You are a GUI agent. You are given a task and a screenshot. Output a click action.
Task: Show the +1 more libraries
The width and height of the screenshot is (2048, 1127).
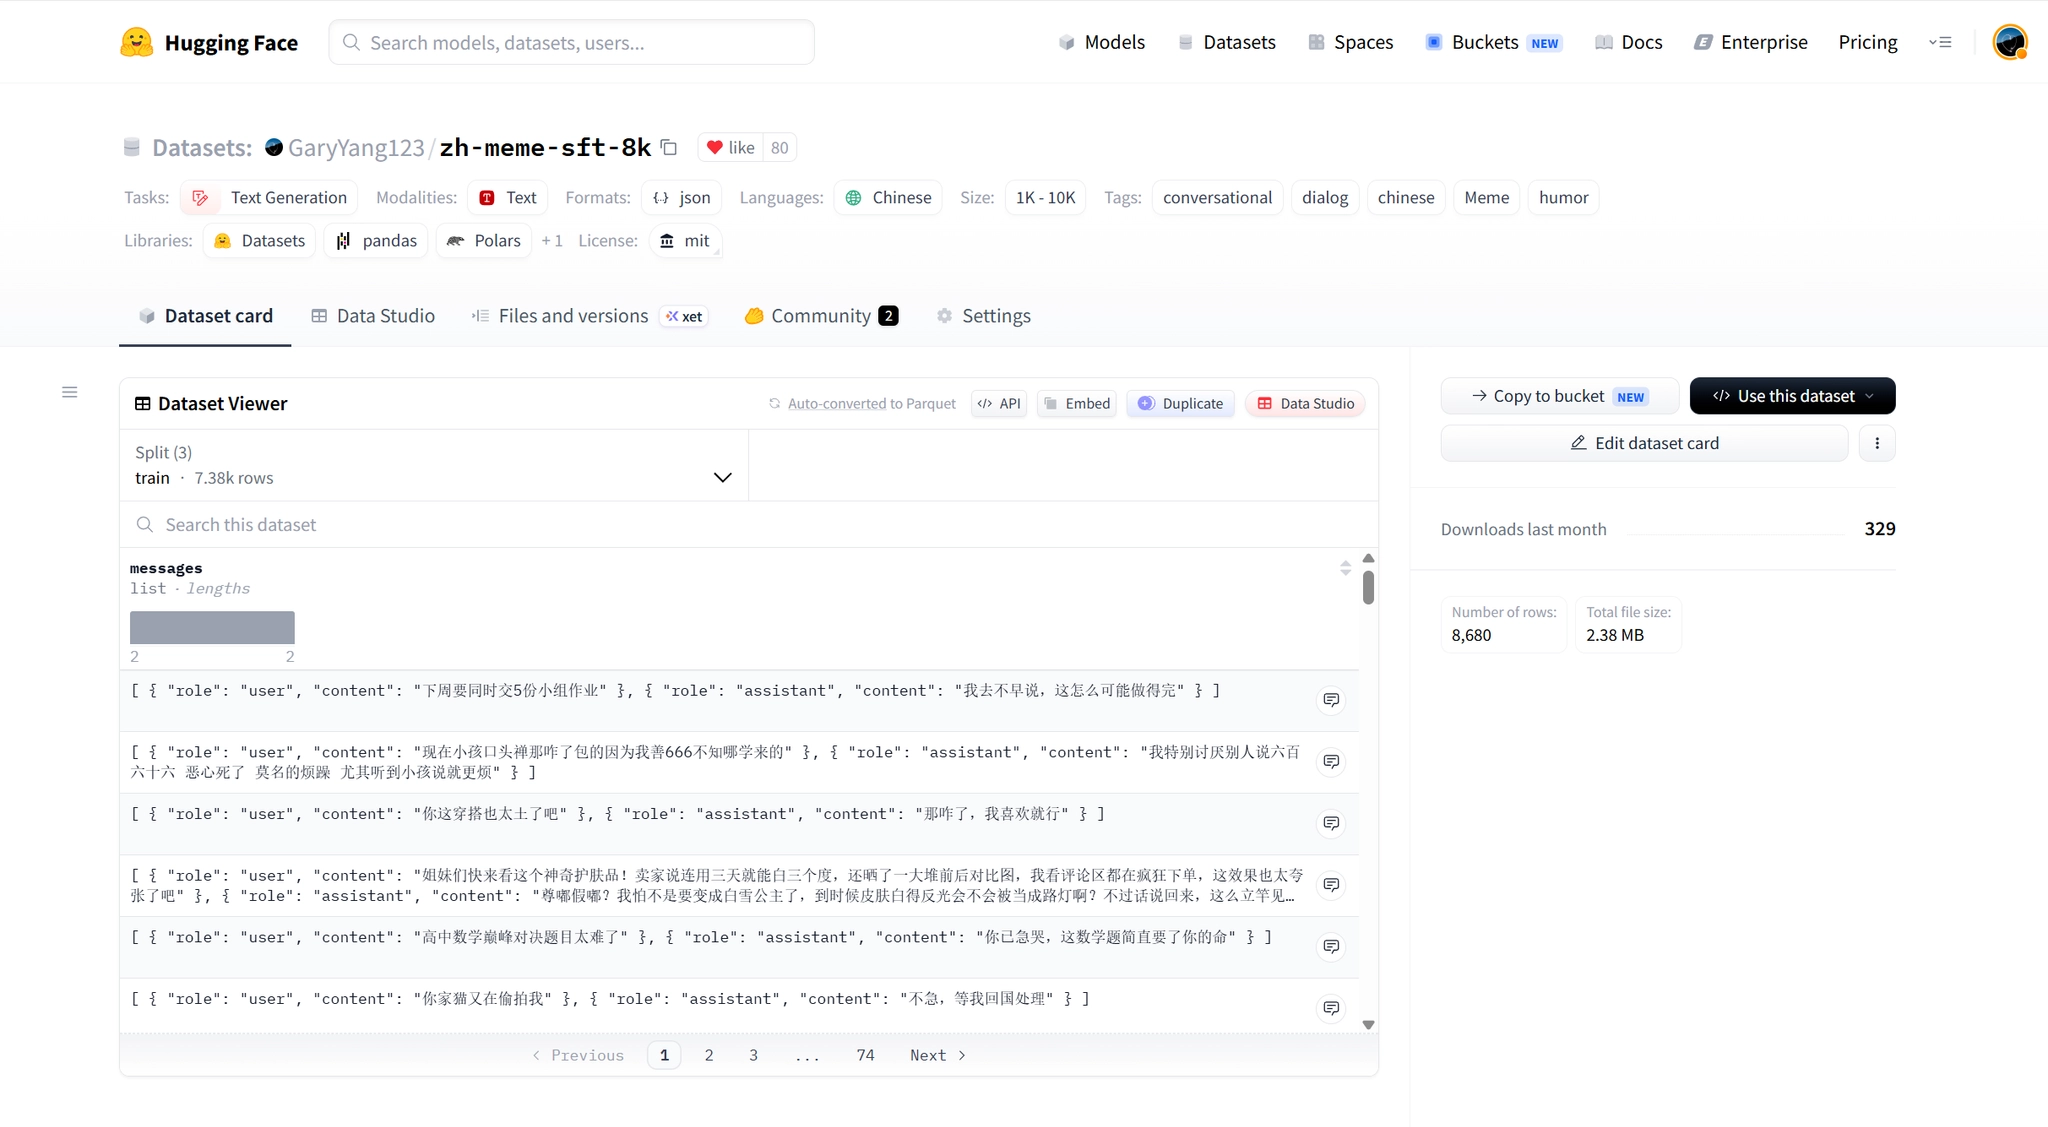click(552, 241)
